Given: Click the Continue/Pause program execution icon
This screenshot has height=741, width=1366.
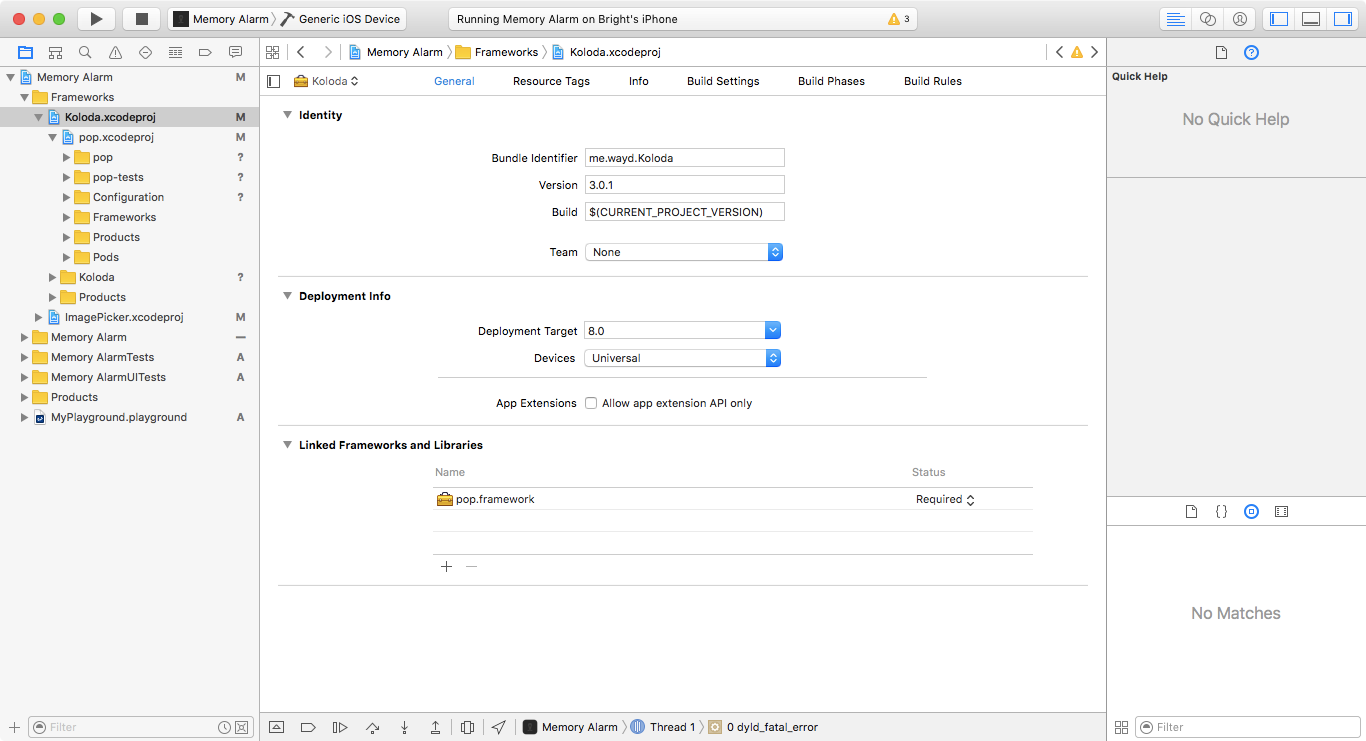Looking at the screenshot, I should [x=339, y=727].
